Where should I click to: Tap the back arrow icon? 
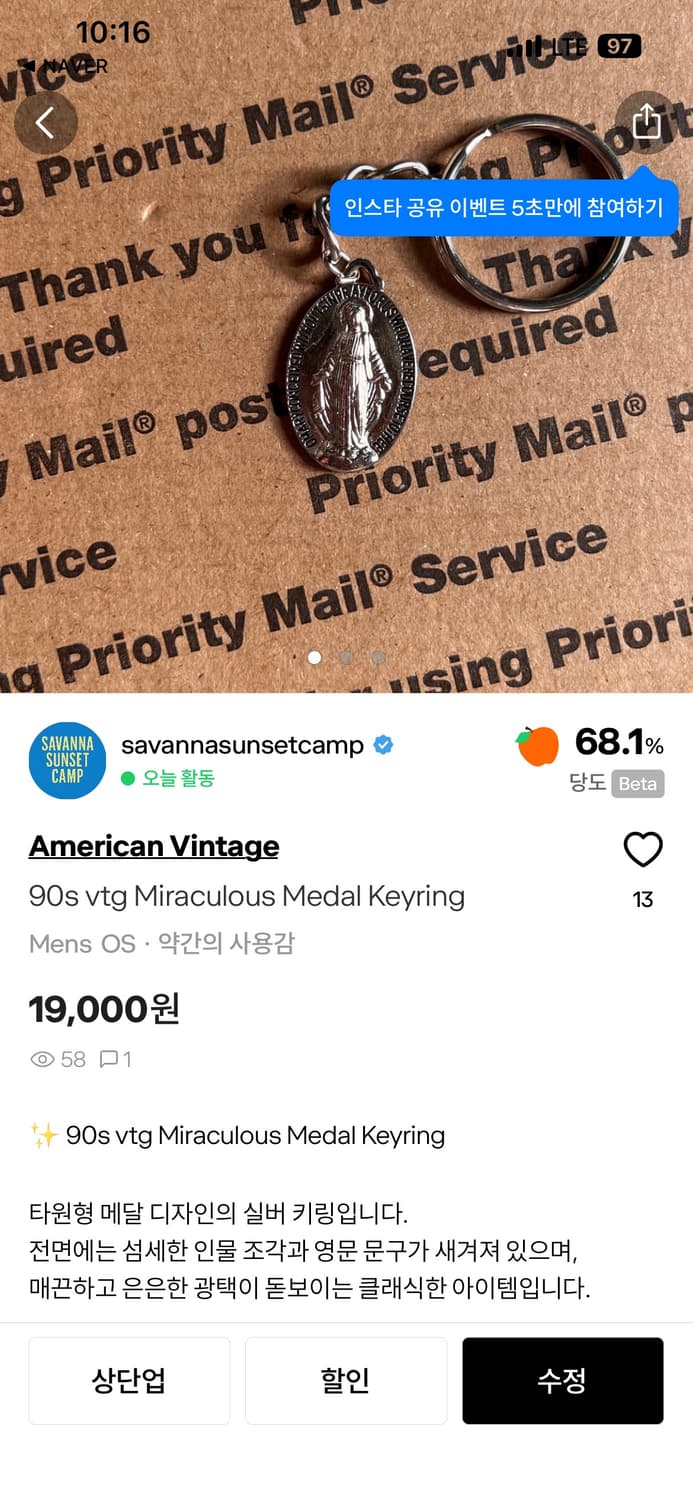pos(46,122)
